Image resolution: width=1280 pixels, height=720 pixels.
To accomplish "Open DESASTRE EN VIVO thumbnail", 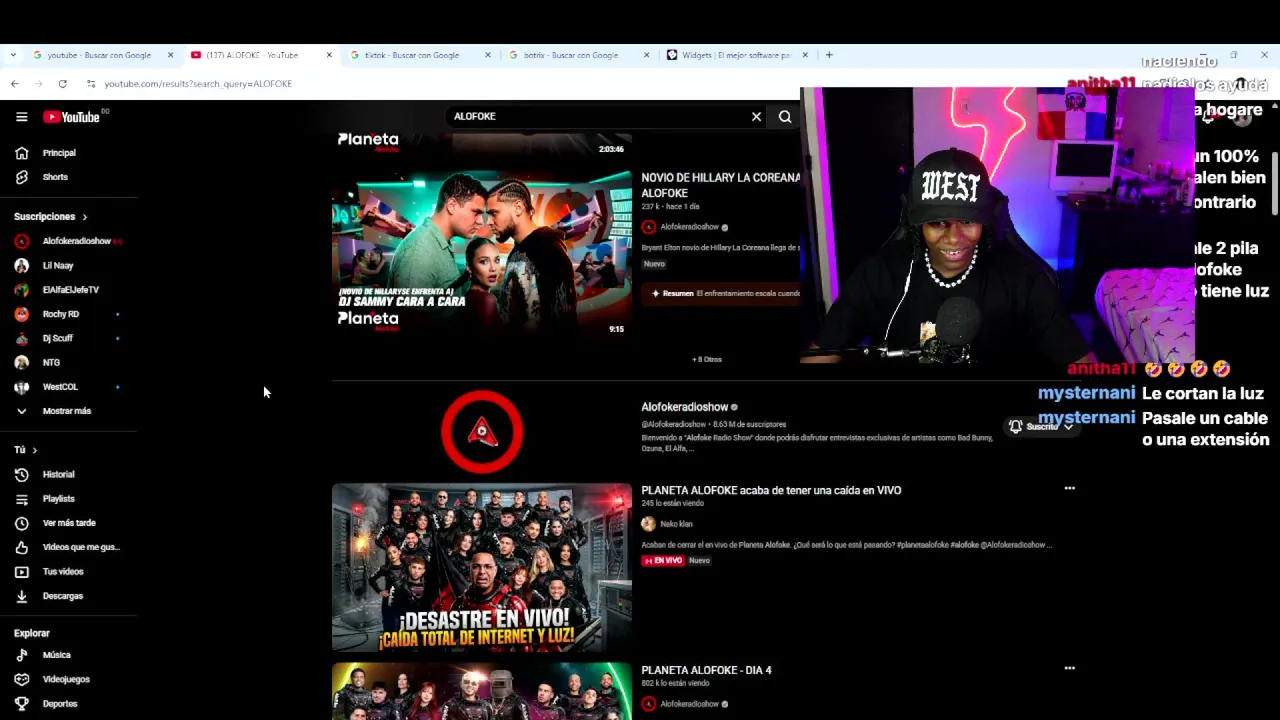I will tap(482, 568).
